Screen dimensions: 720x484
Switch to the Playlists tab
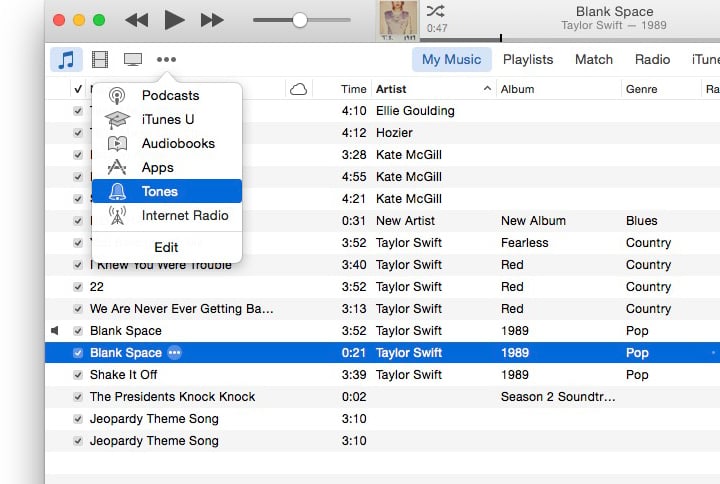pyautogui.click(x=528, y=60)
